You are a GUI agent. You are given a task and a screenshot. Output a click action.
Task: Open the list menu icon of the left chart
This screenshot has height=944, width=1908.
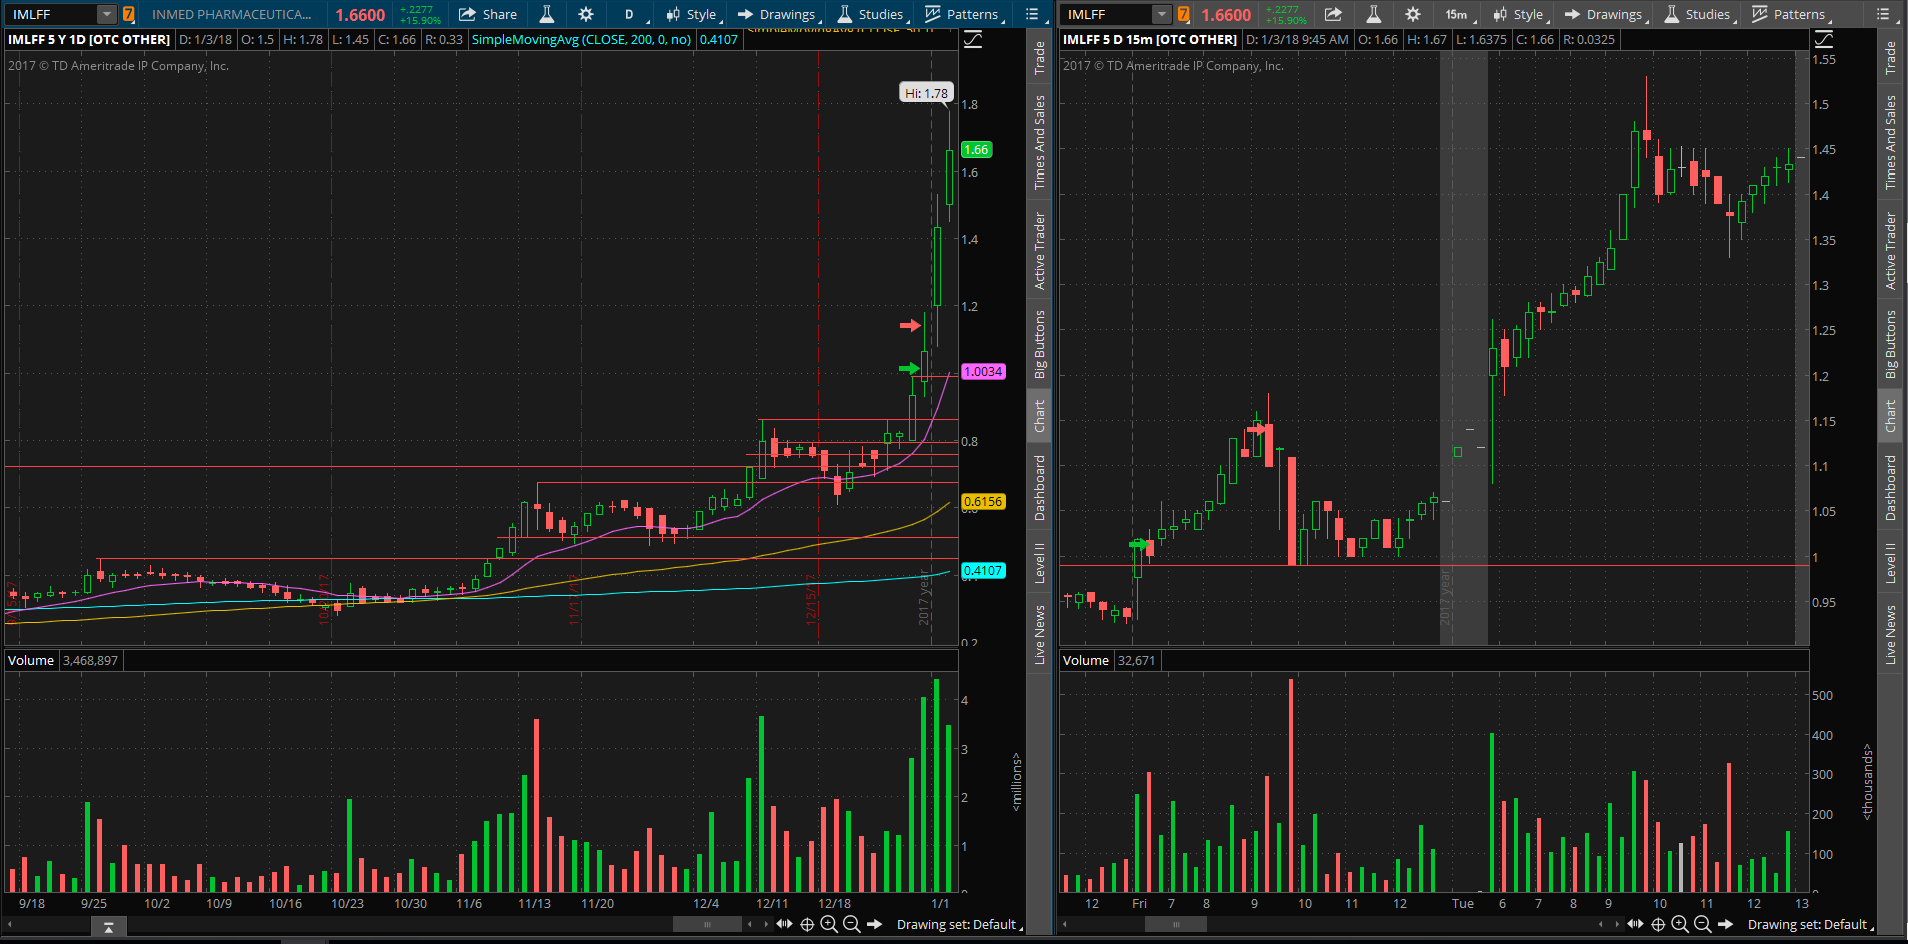click(x=1033, y=14)
